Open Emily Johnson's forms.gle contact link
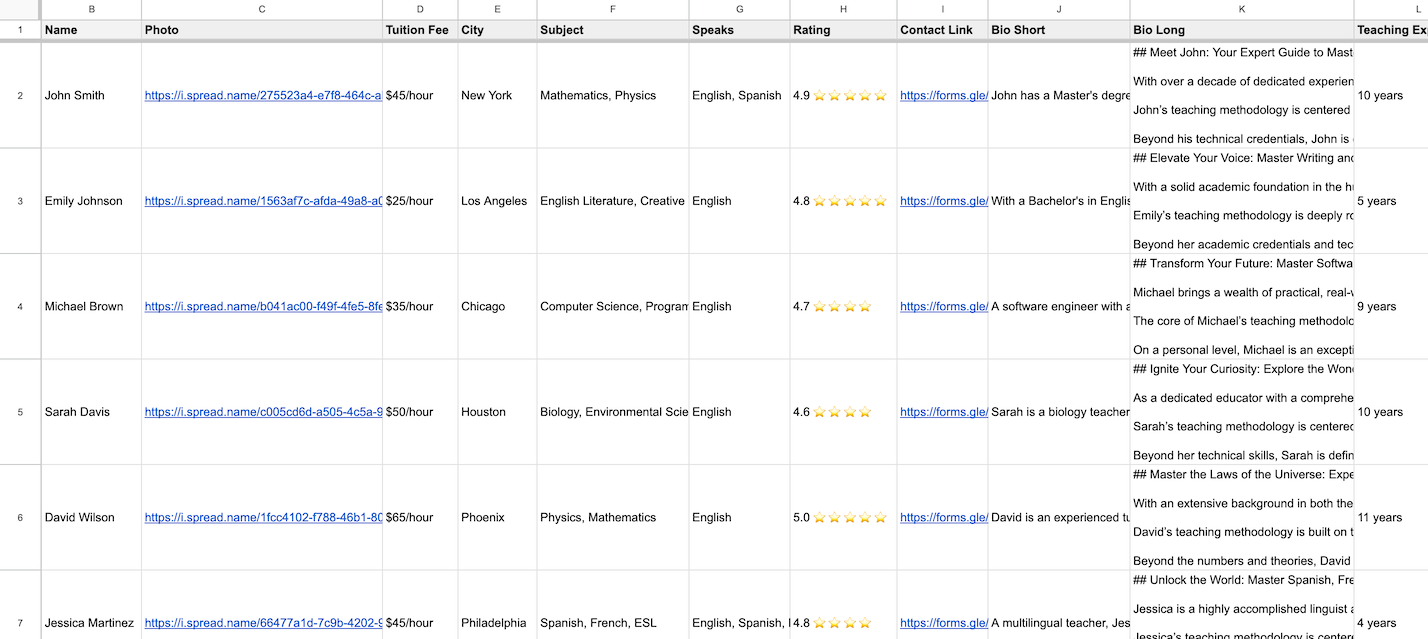Viewport: 1428px width, 639px height. click(943, 201)
